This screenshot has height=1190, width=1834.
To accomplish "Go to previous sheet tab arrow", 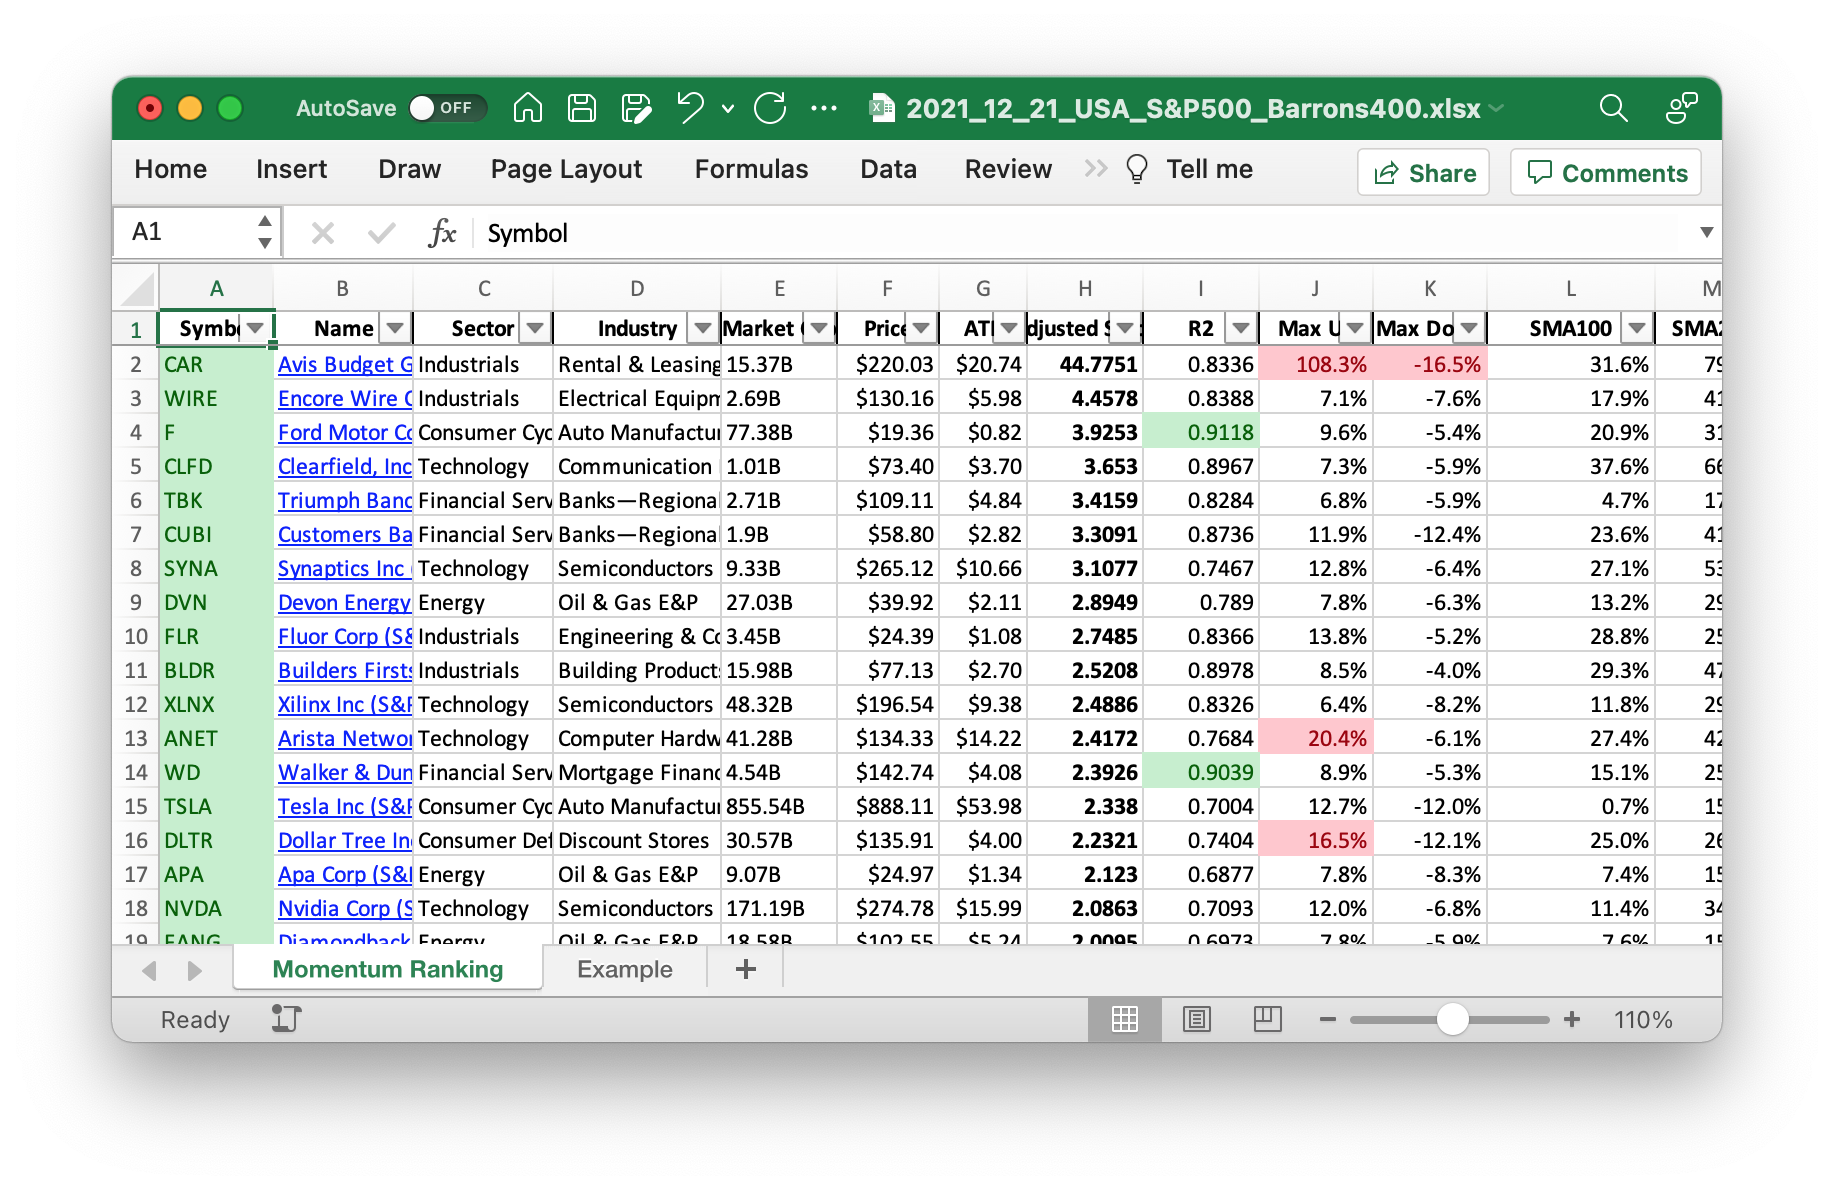I will [150, 970].
